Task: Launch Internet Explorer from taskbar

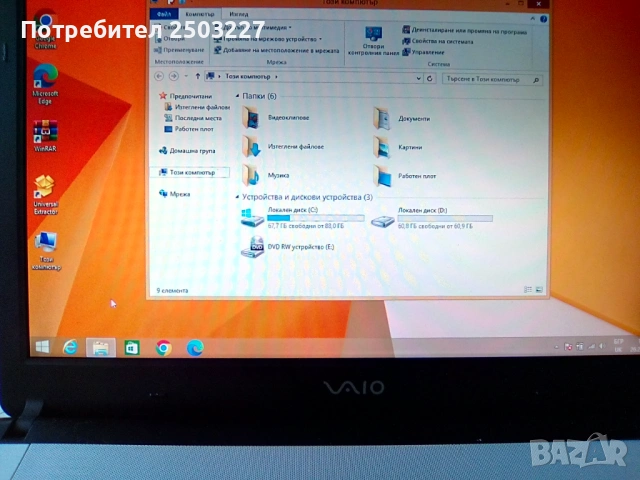Action: [x=70, y=347]
